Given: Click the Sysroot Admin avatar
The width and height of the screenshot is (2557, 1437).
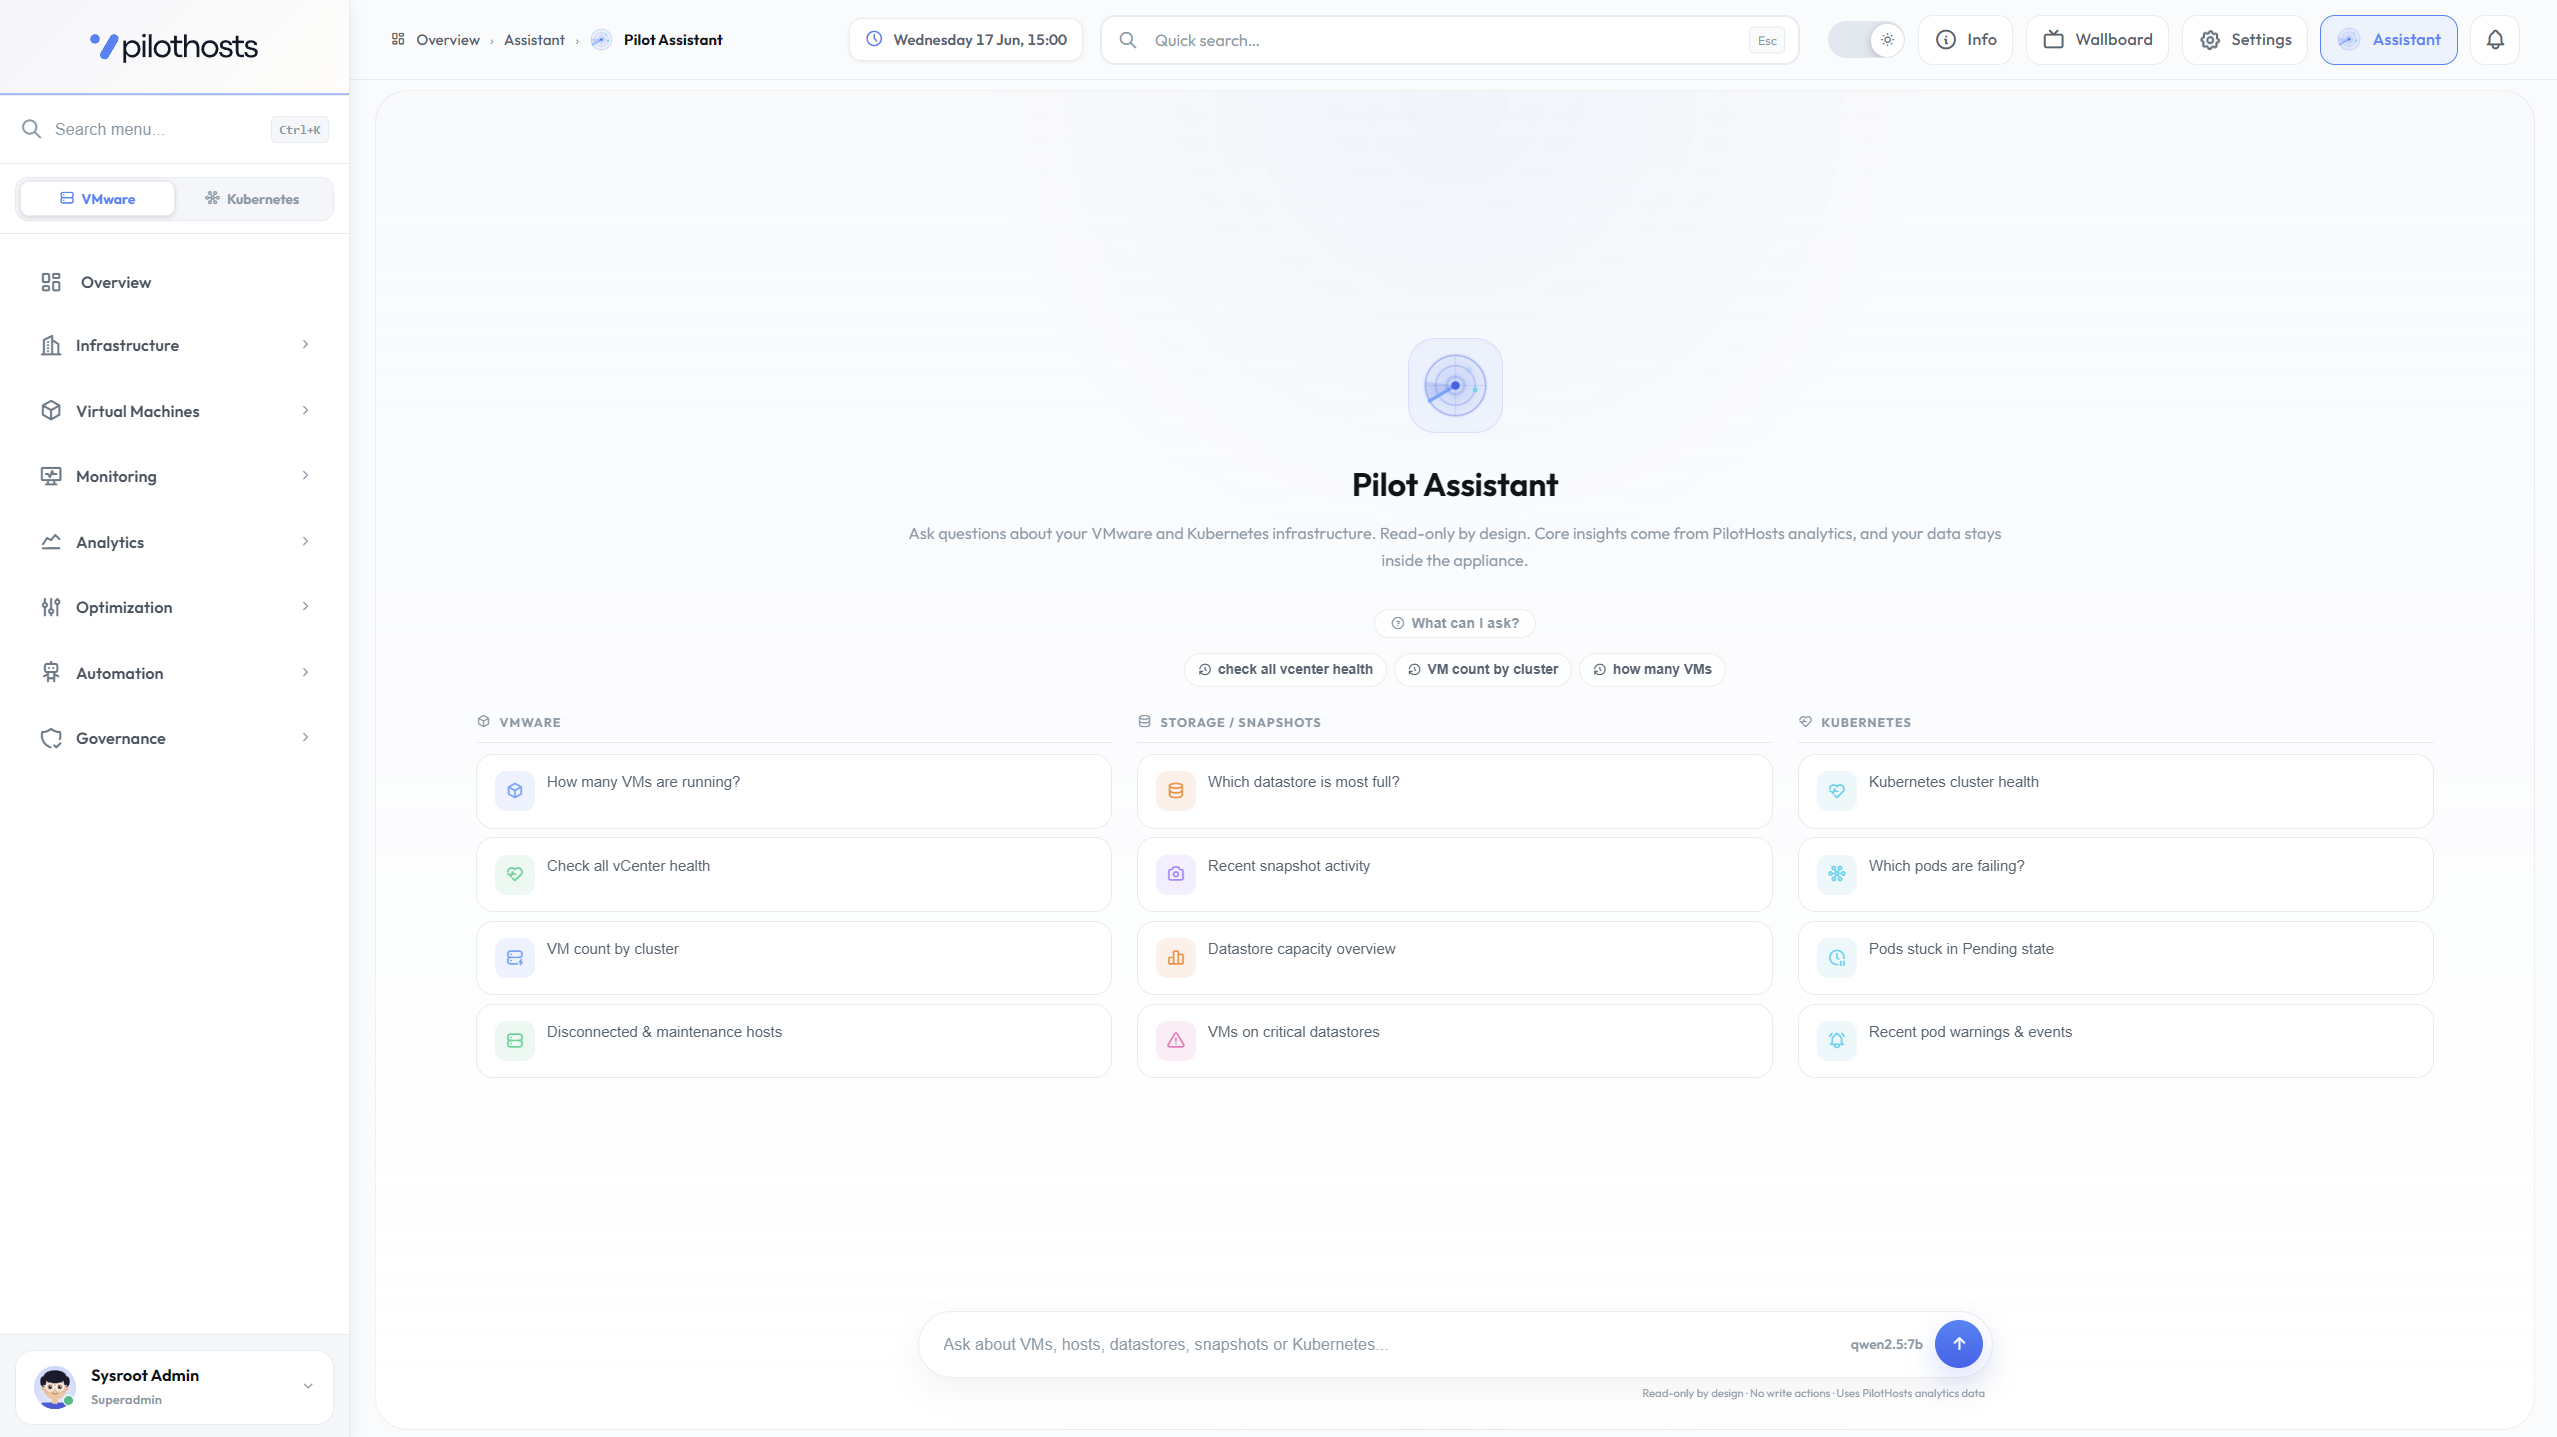Looking at the screenshot, I should point(55,1387).
